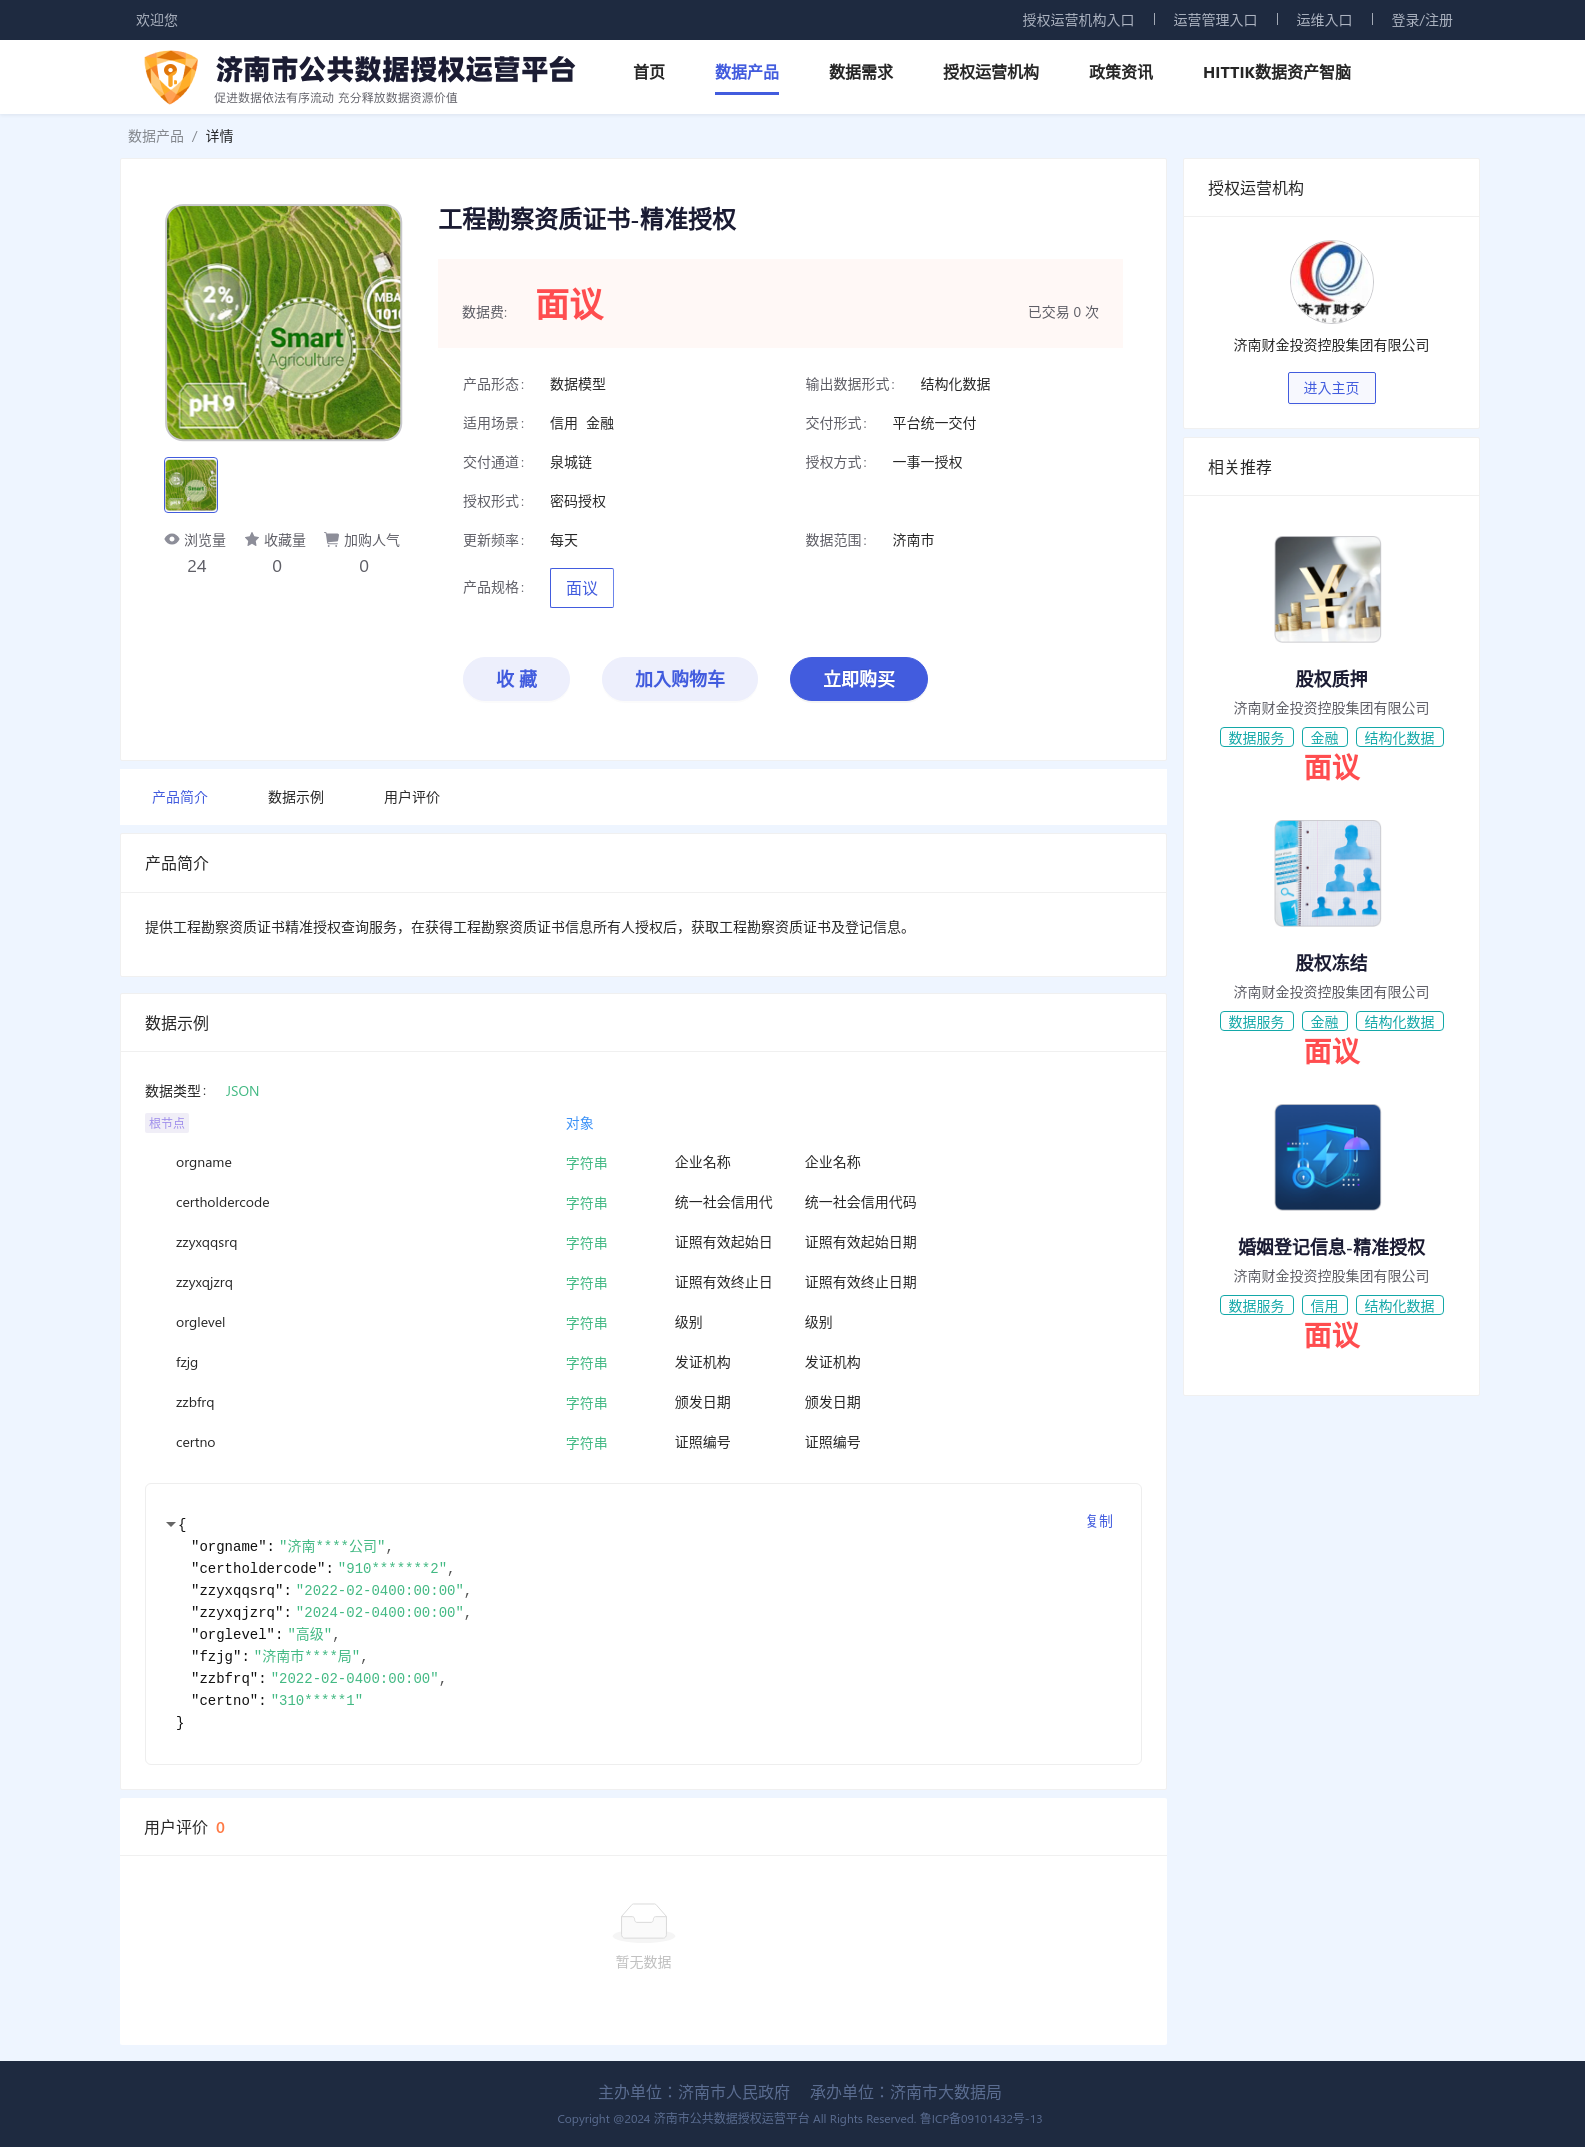Select the zzyxqqsrq field row
The image size is (1585, 2147).
(x=643, y=1243)
